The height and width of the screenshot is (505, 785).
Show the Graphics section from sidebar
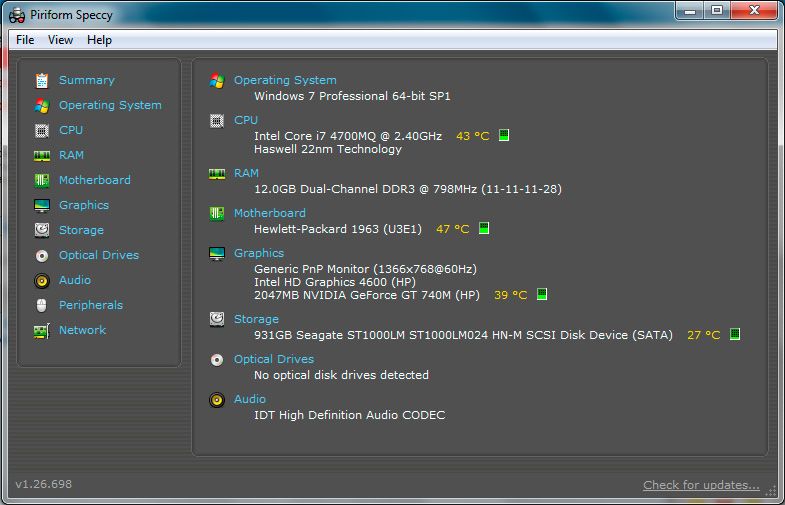[x=84, y=205]
